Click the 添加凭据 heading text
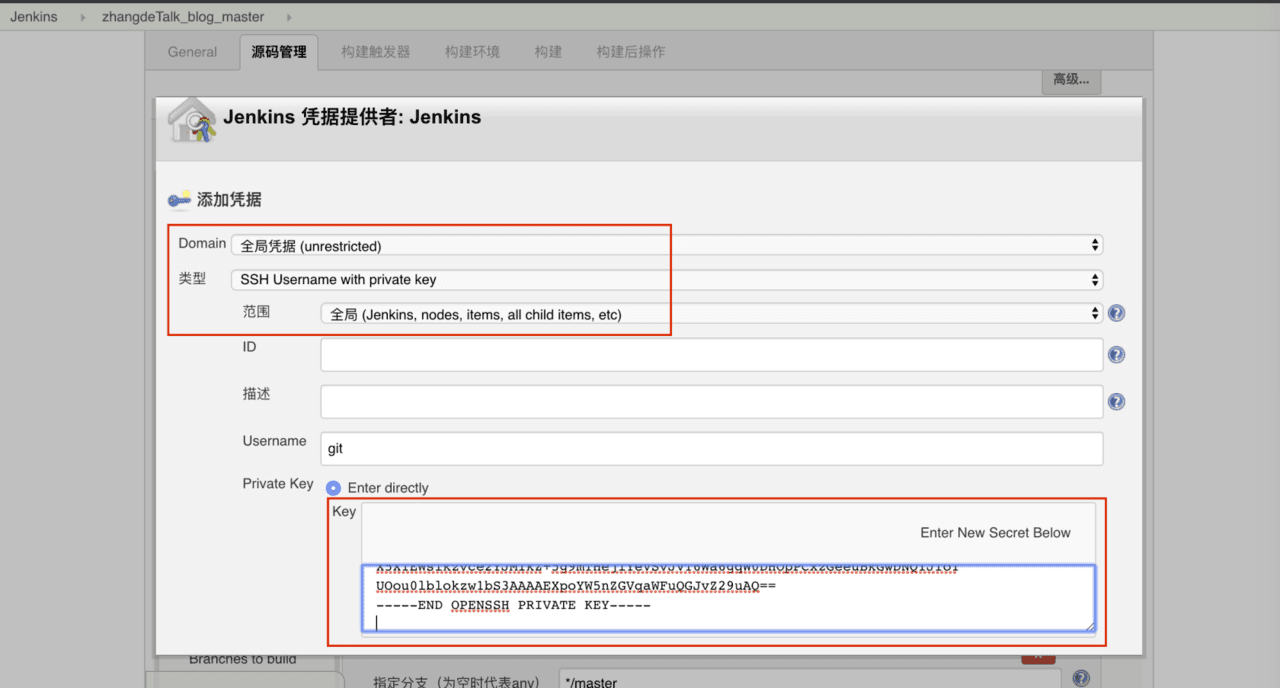Viewport: 1280px width, 688px height. (x=229, y=200)
